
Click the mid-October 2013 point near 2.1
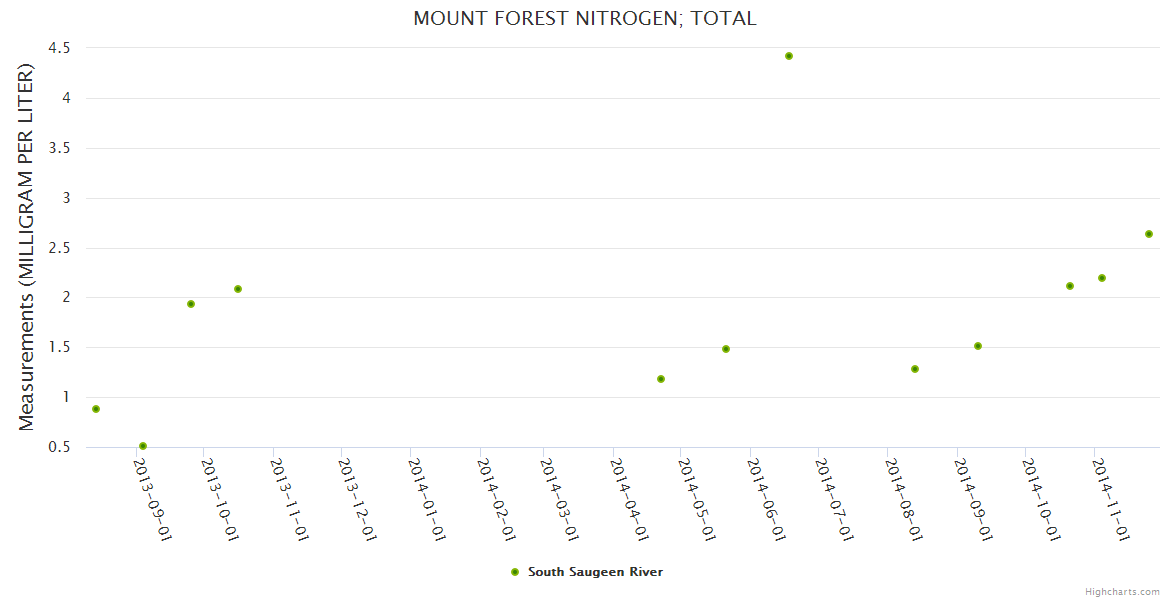click(238, 289)
